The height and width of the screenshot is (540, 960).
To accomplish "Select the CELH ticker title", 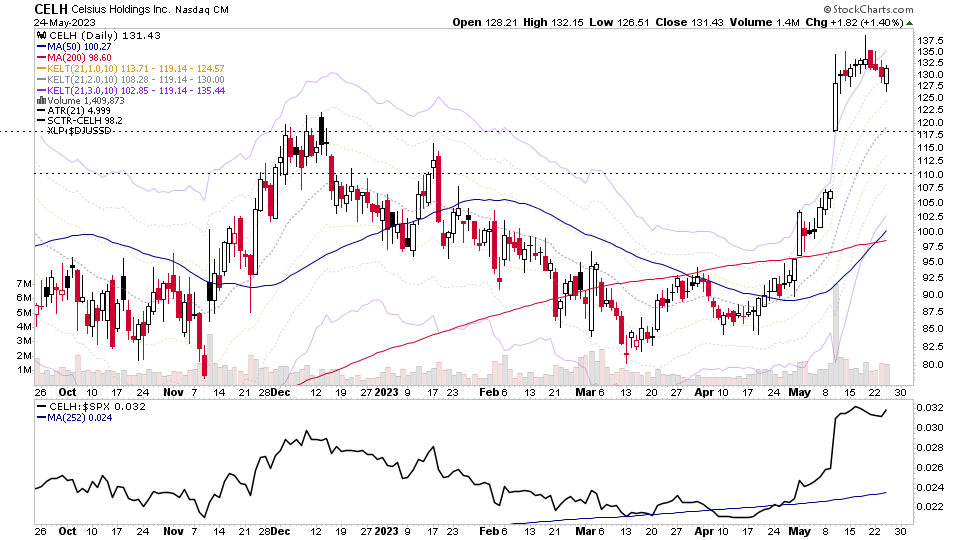I will pyautogui.click(x=51, y=9).
